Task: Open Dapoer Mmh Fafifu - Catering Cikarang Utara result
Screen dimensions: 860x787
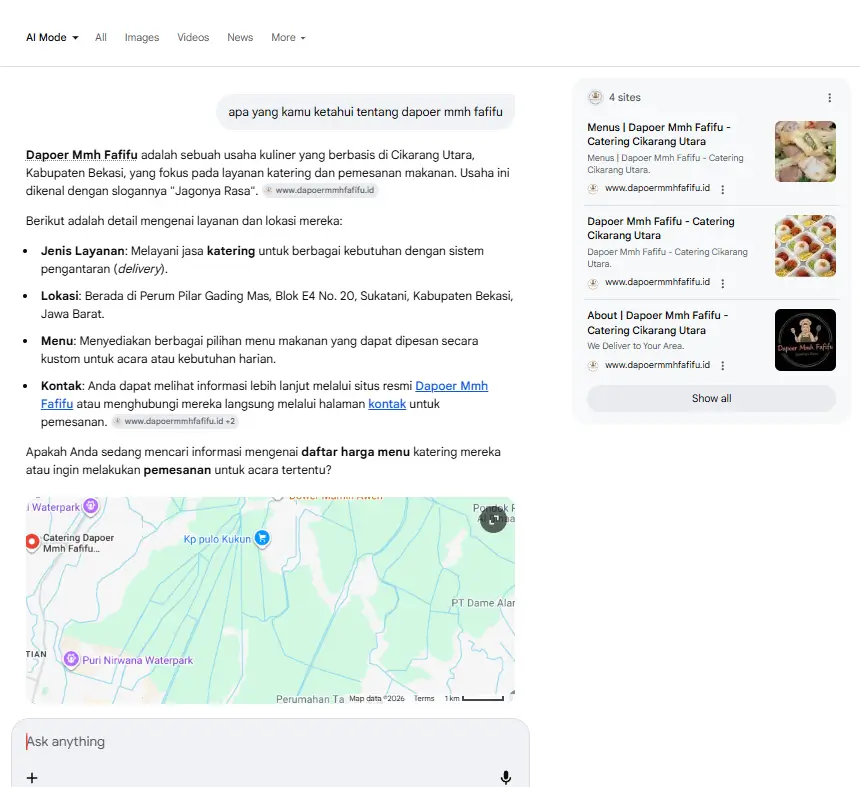Action: click(x=660, y=228)
